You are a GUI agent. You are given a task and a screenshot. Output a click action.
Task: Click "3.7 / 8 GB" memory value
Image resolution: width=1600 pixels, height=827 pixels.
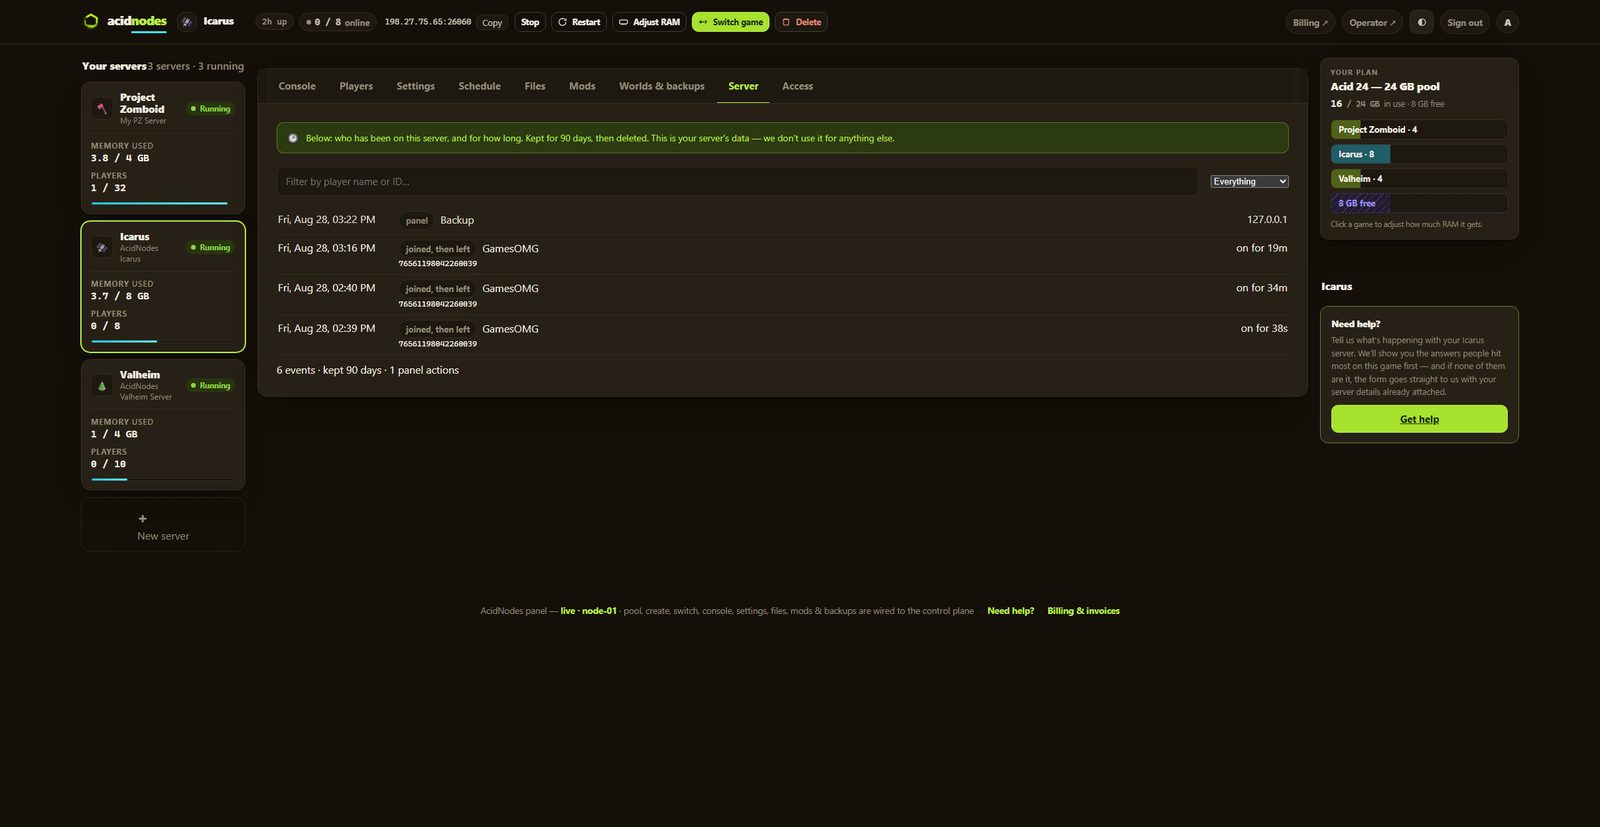pos(120,296)
